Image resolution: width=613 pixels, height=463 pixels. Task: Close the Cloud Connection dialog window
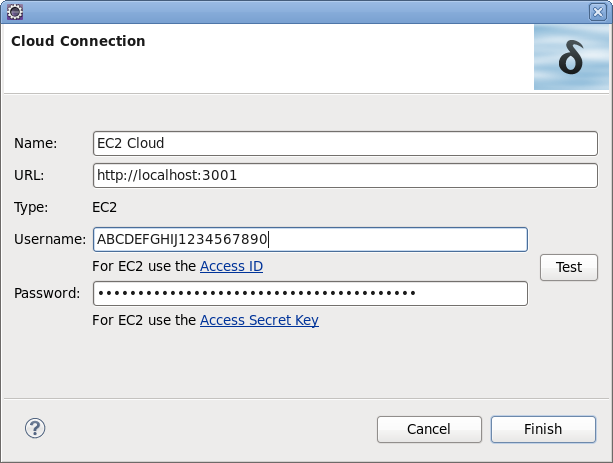598,10
